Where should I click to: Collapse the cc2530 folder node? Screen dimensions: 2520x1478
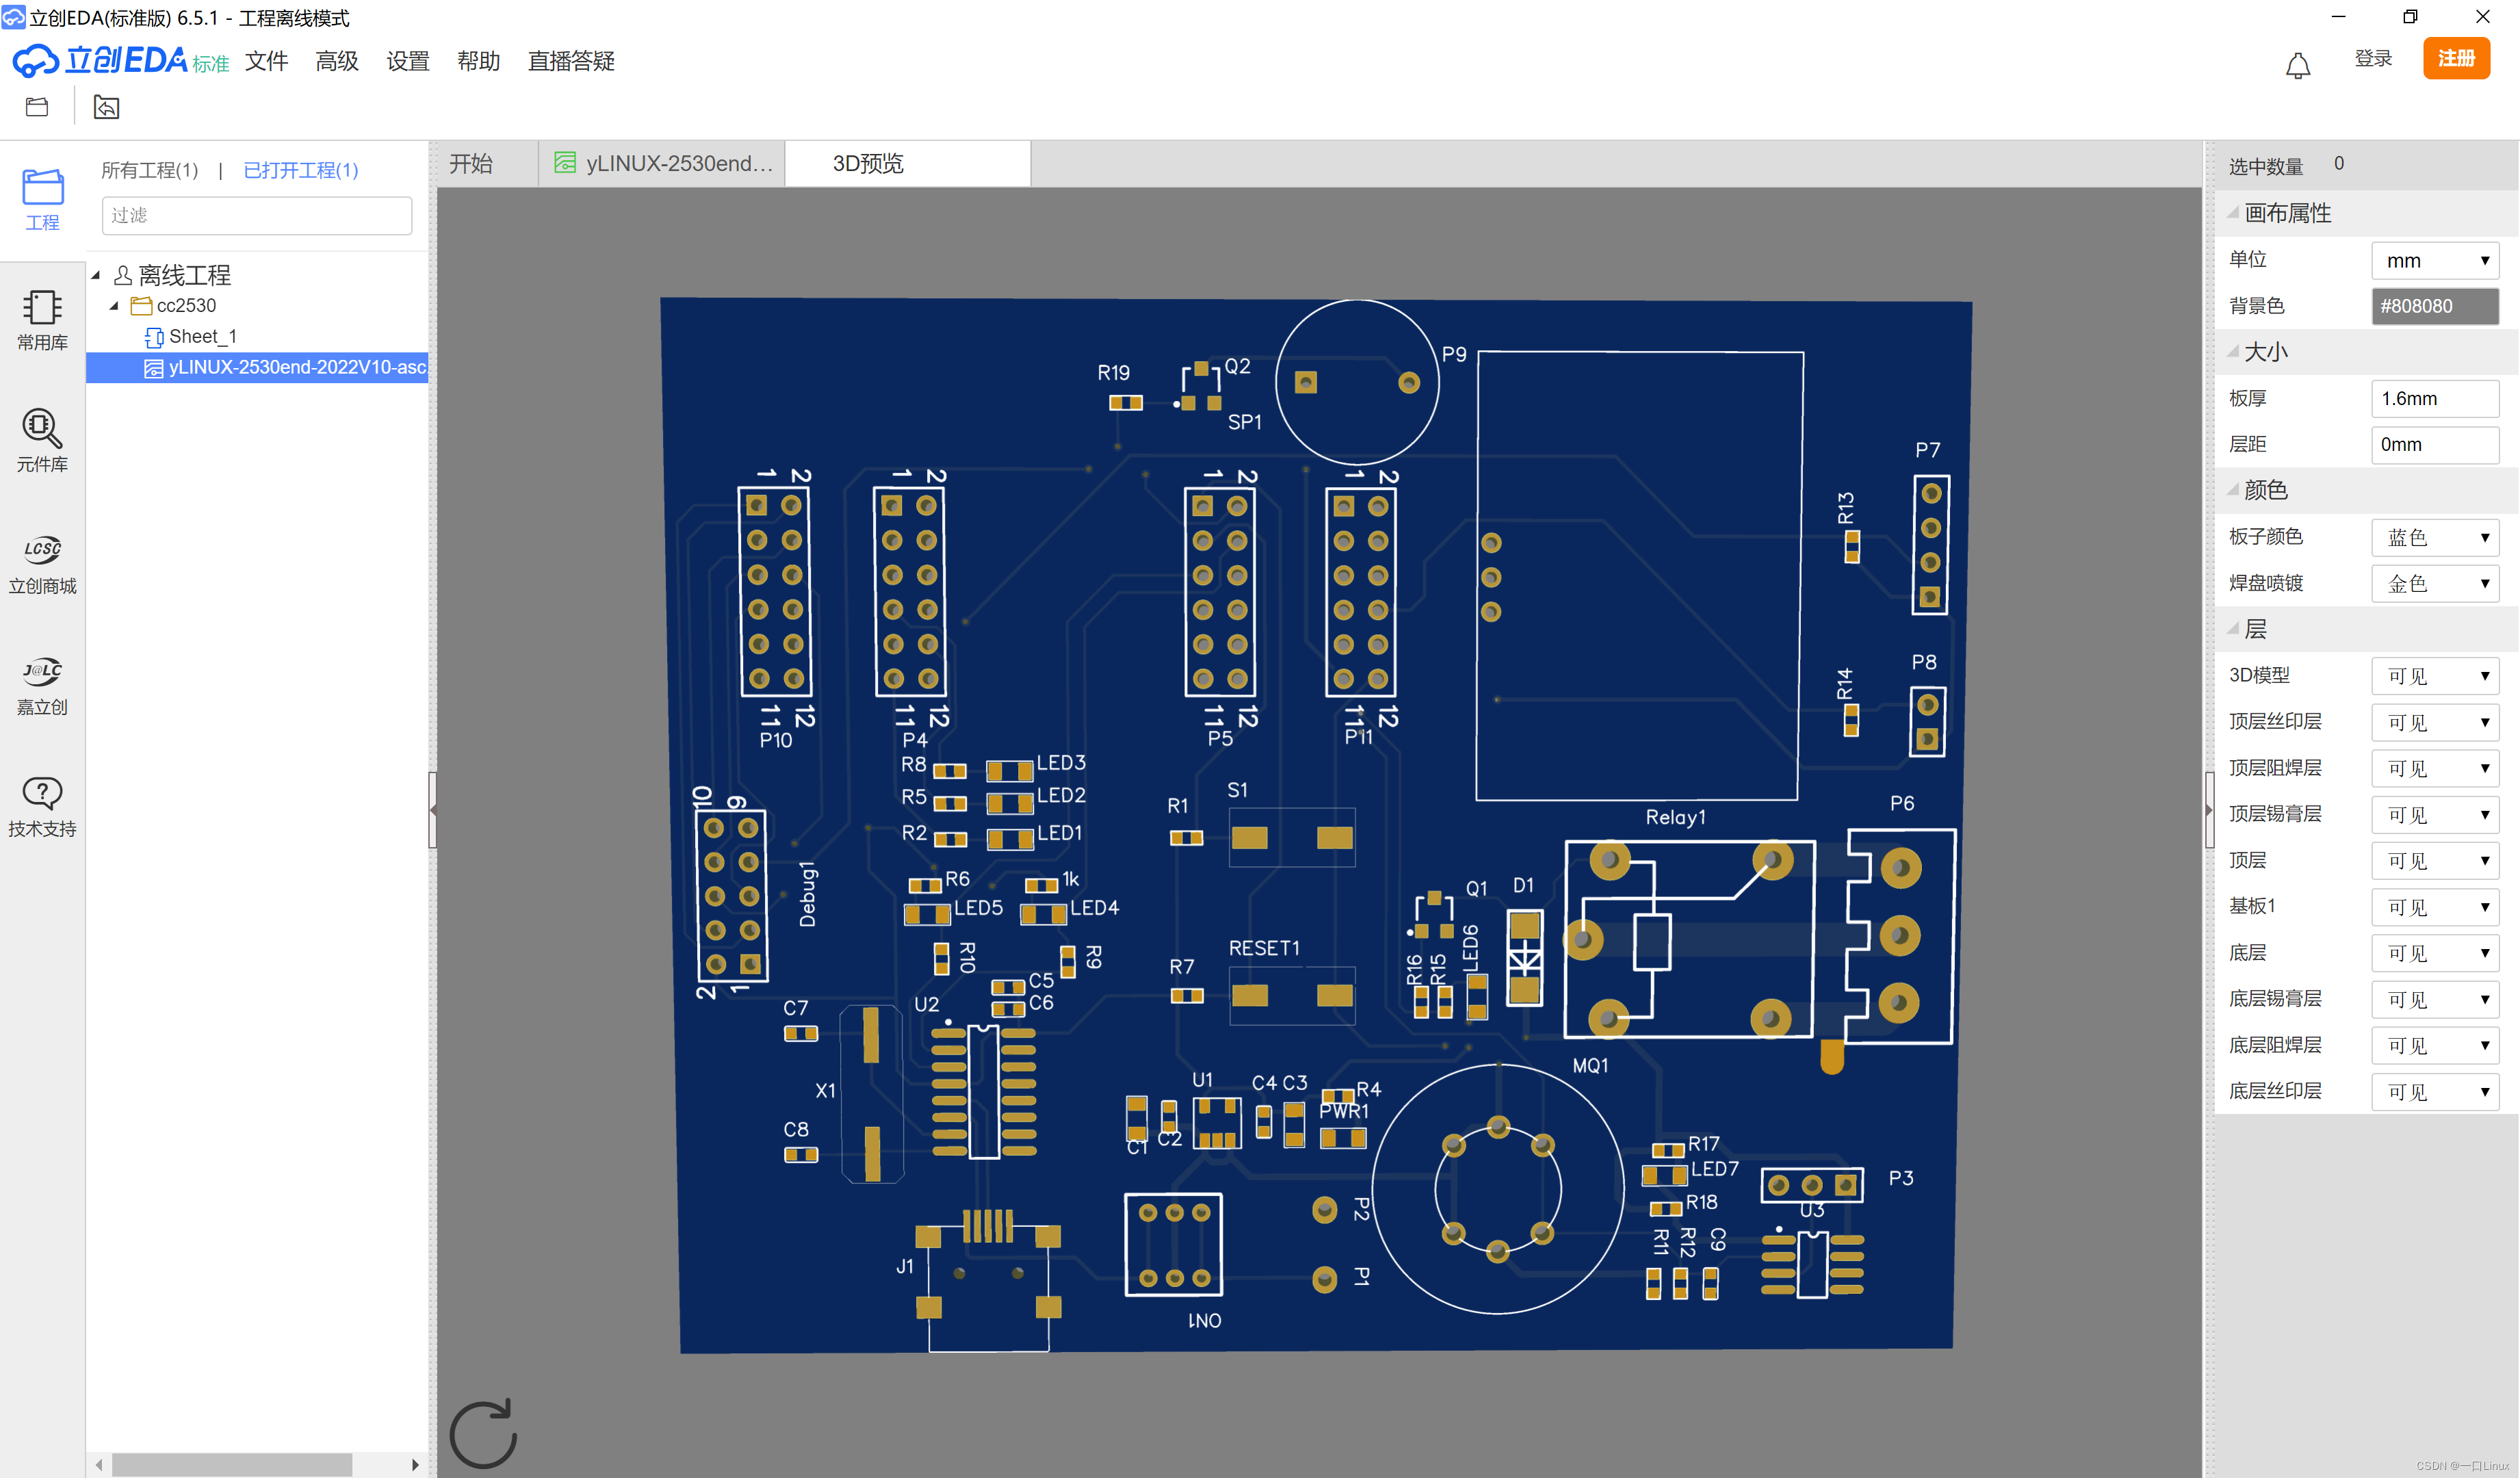pos(114,306)
